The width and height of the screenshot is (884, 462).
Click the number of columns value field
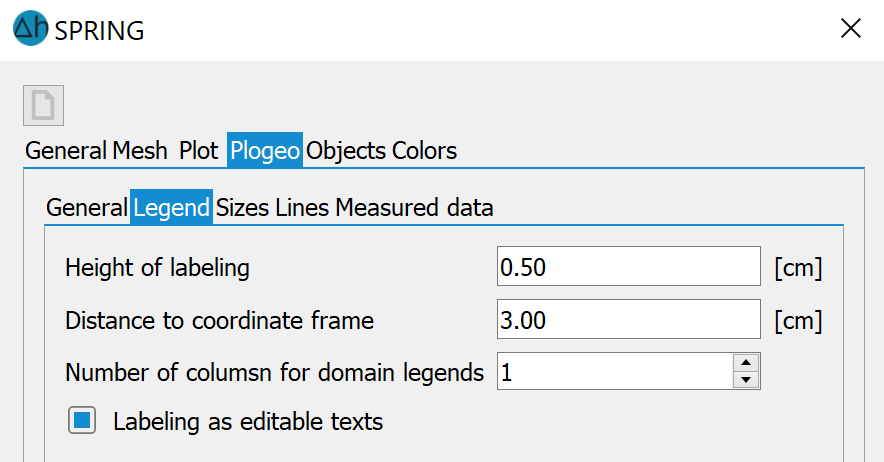click(615, 371)
